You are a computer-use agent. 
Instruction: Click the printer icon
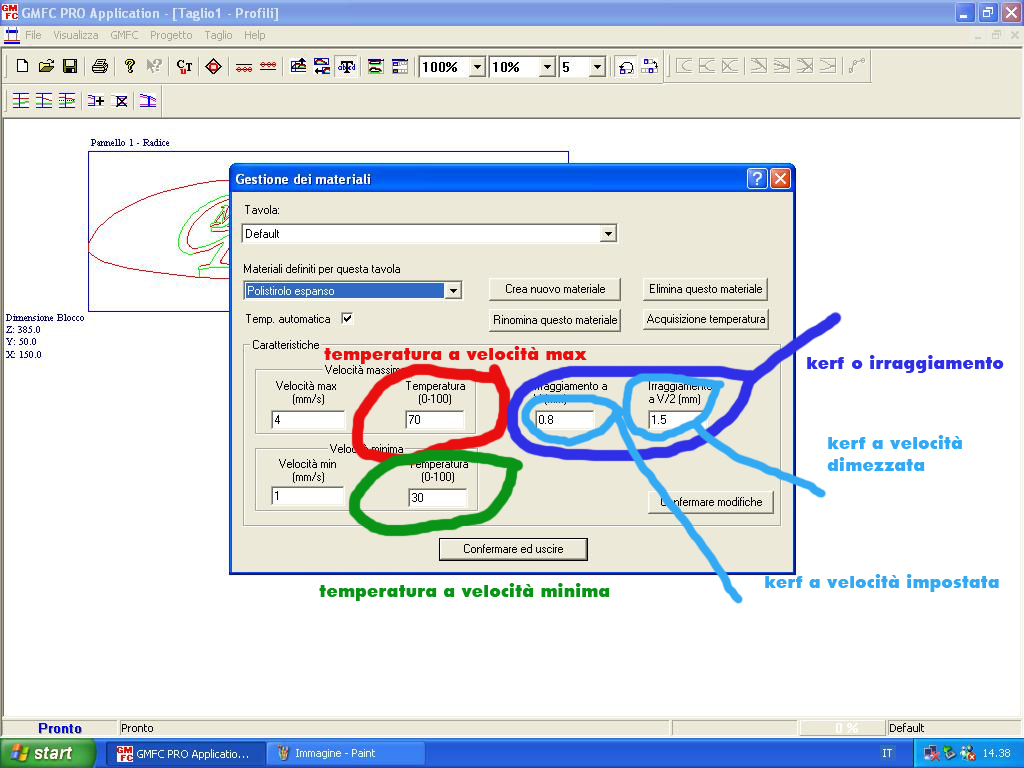click(x=100, y=67)
